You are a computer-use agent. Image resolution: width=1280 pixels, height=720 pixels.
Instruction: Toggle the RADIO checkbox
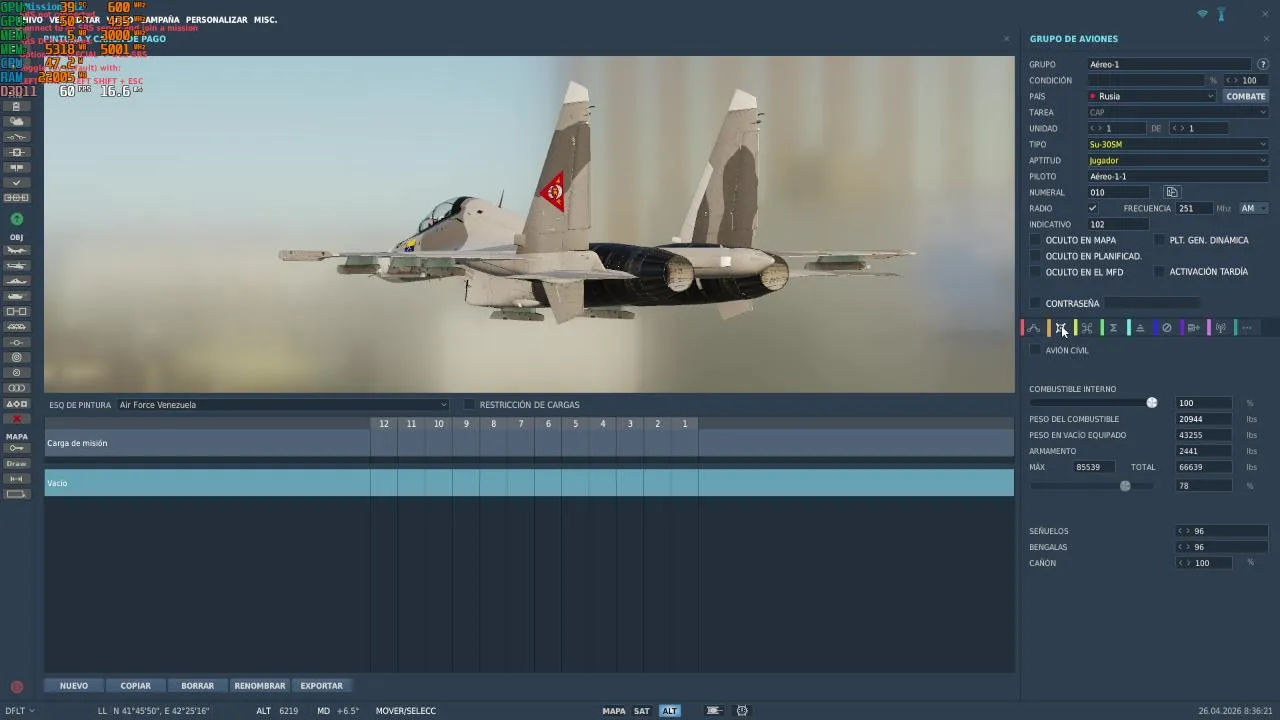click(1092, 208)
